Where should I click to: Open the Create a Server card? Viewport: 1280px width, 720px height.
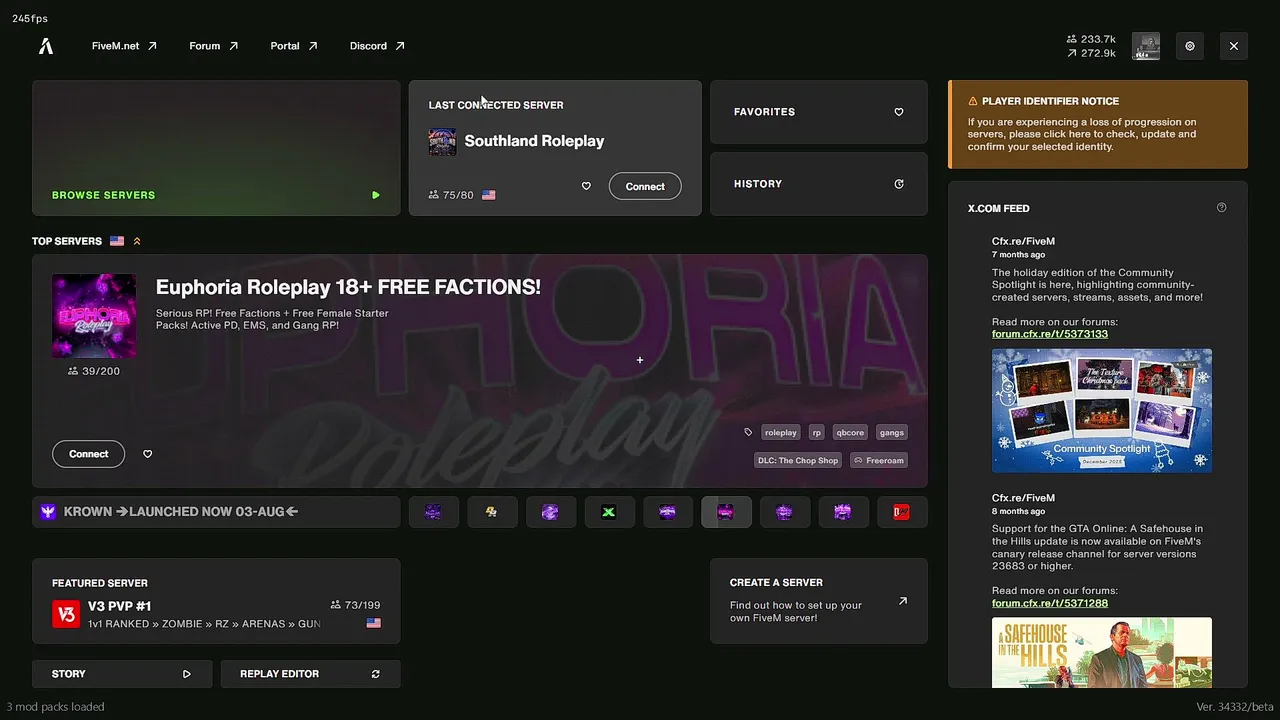click(x=818, y=601)
